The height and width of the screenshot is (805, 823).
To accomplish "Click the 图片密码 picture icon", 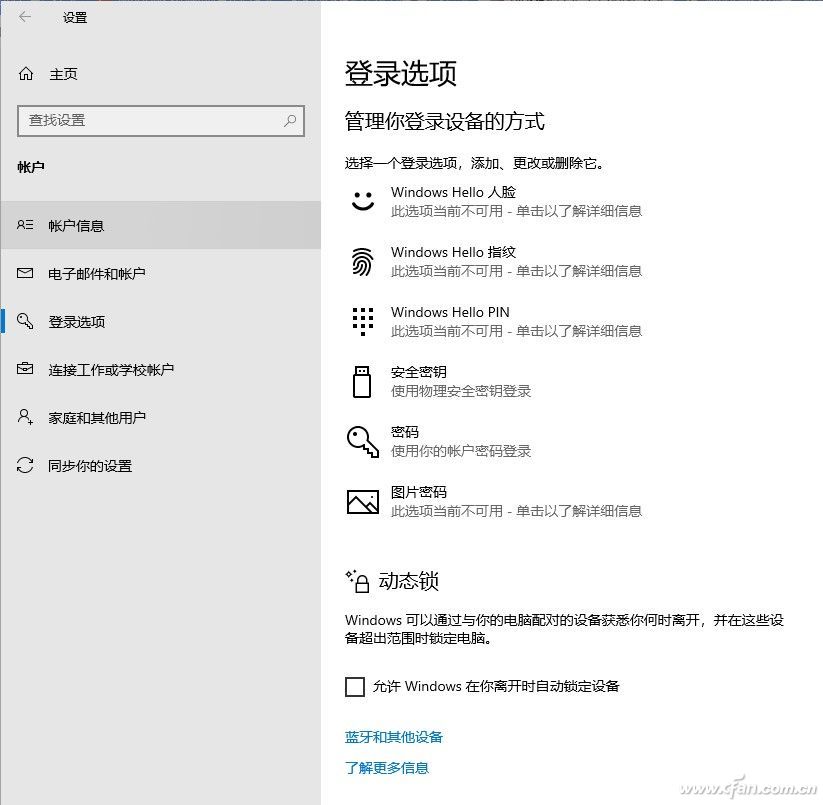I will tap(363, 501).
